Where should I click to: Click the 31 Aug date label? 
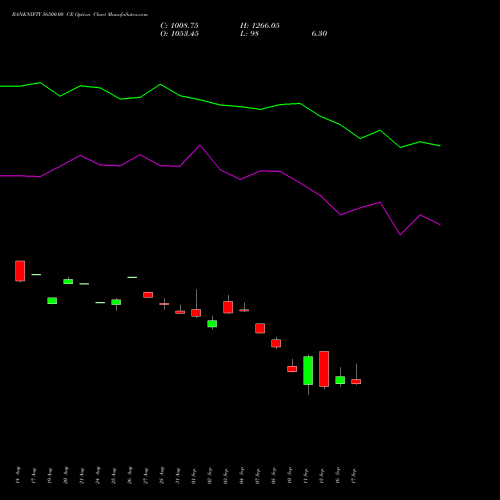tap(178, 475)
